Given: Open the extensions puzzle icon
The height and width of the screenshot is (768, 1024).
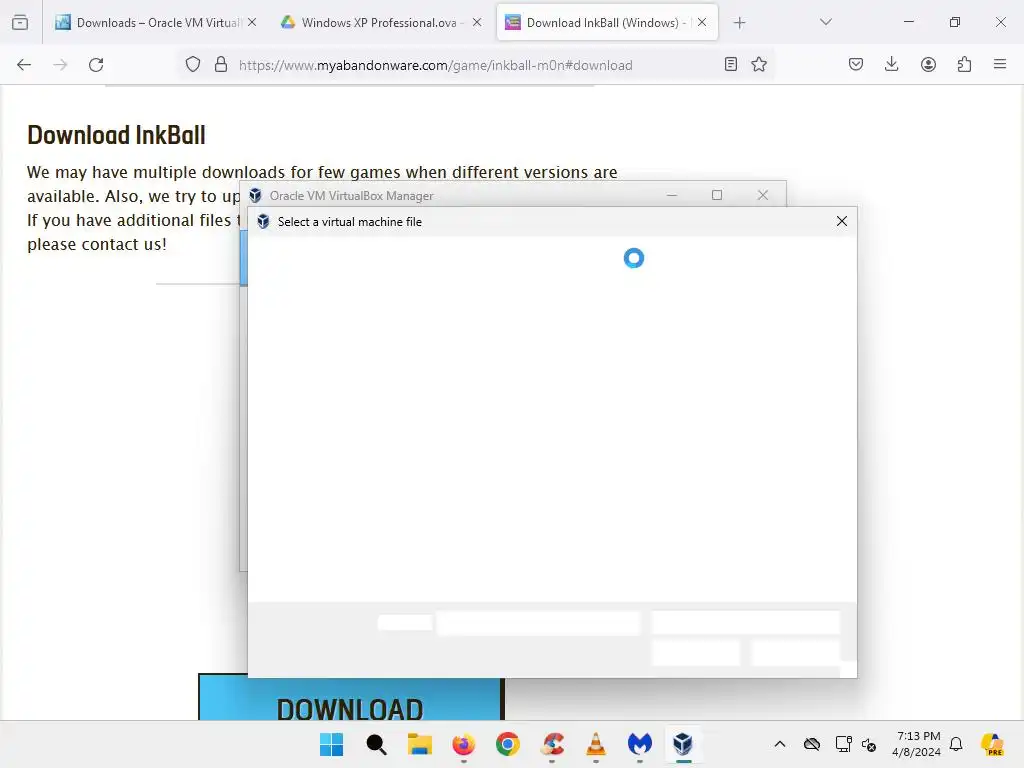Looking at the screenshot, I should coord(964,65).
